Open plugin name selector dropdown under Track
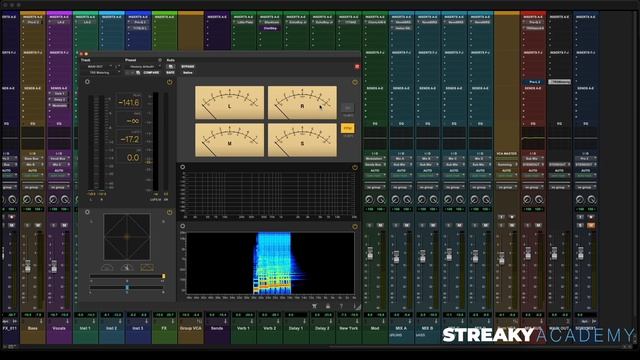The width and height of the screenshot is (640, 360). pyautogui.click(x=101, y=73)
